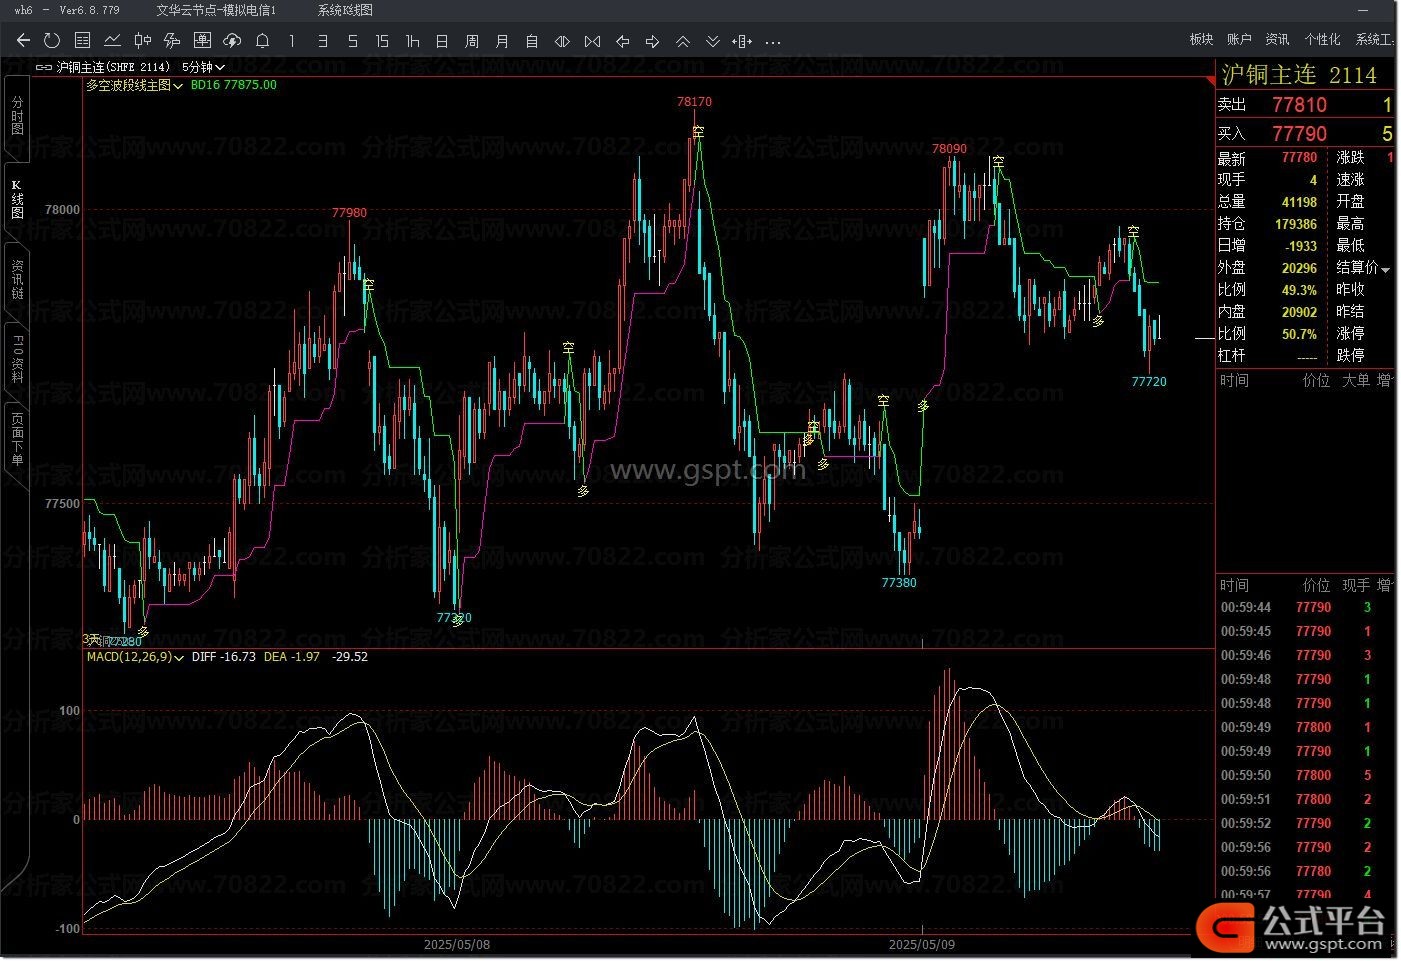Switch to the time-sharing line chart icon
Viewport: 1401px width, 961px height.
[x=112, y=41]
